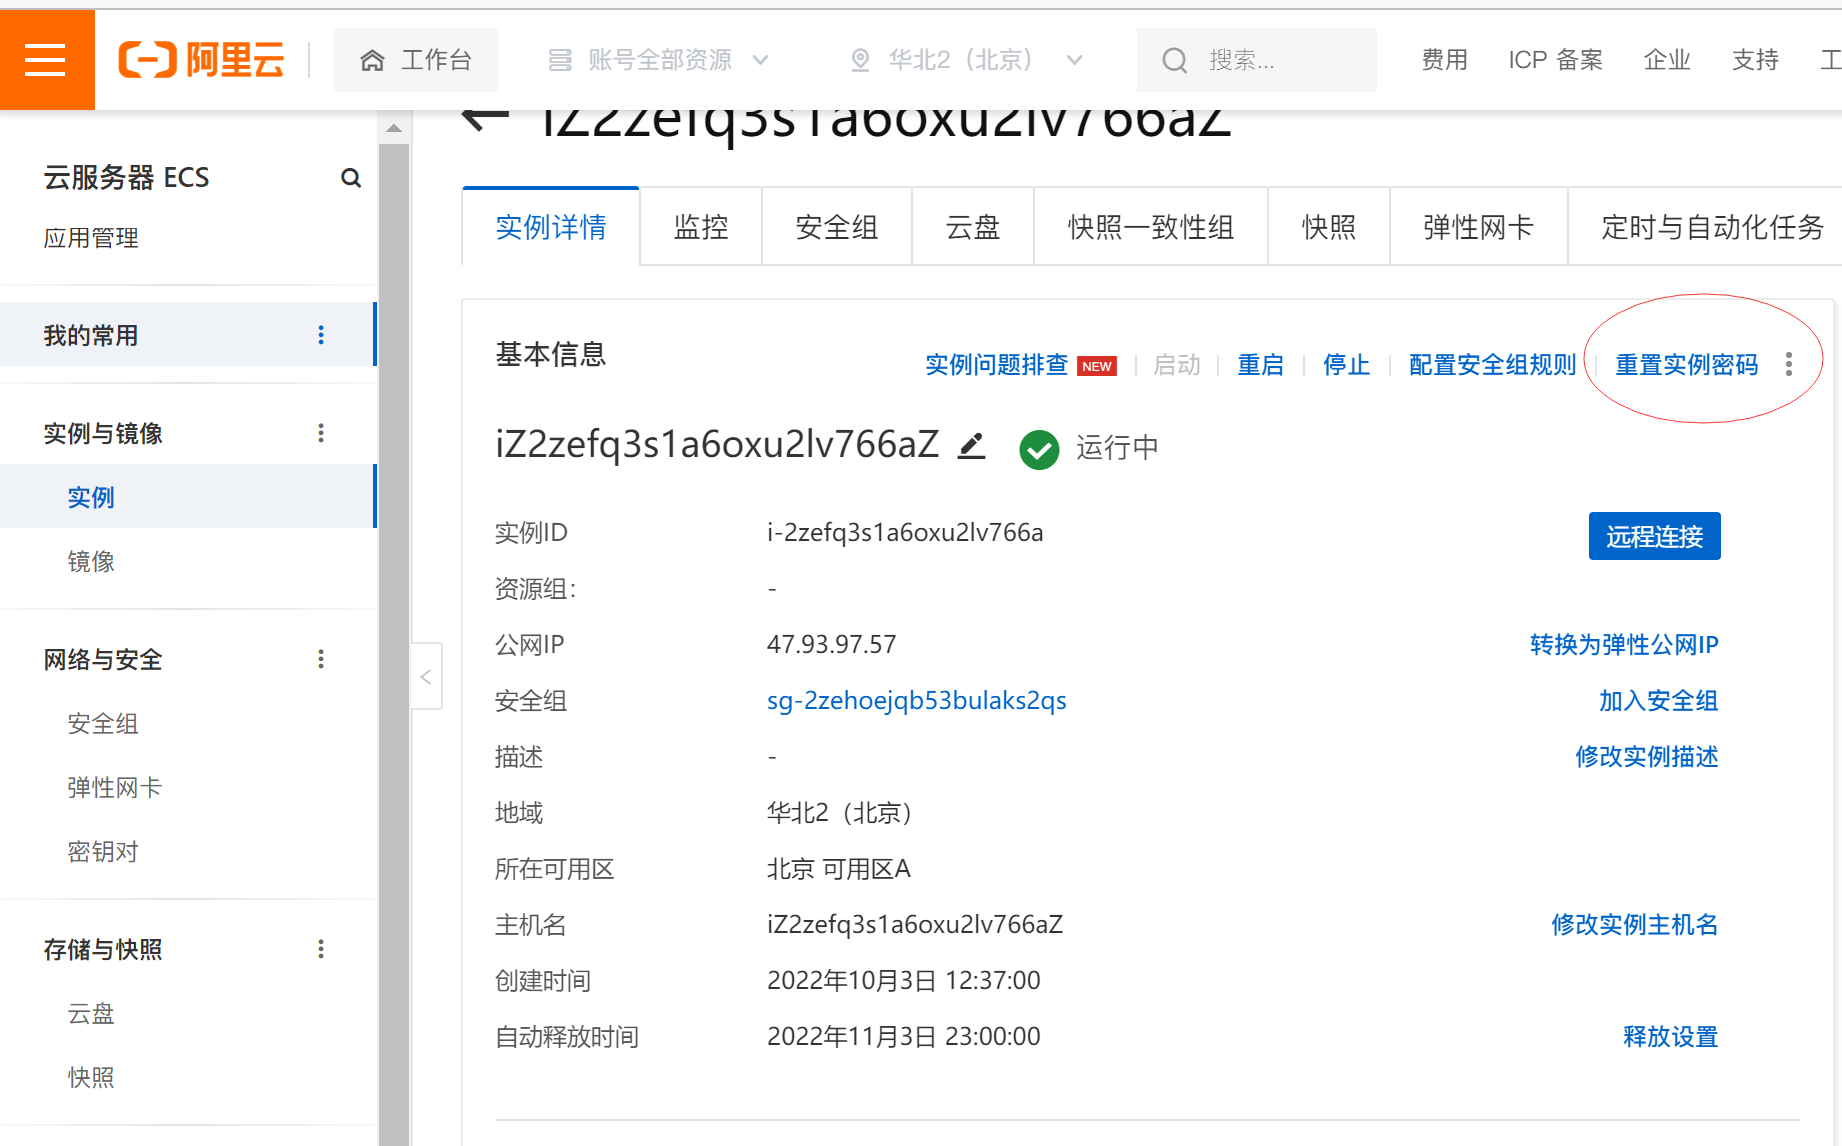Open the 华北2（北京）region selector
The height and width of the screenshot is (1146, 1842).
pyautogui.click(x=967, y=60)
